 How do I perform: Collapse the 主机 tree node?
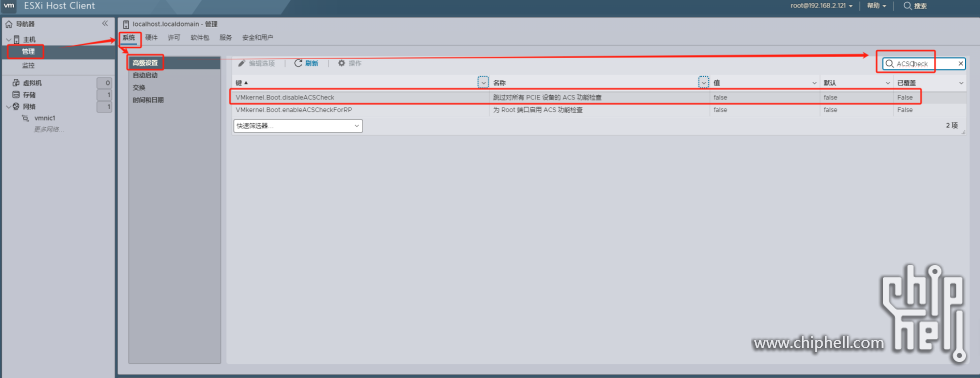[x=8, y=39]
